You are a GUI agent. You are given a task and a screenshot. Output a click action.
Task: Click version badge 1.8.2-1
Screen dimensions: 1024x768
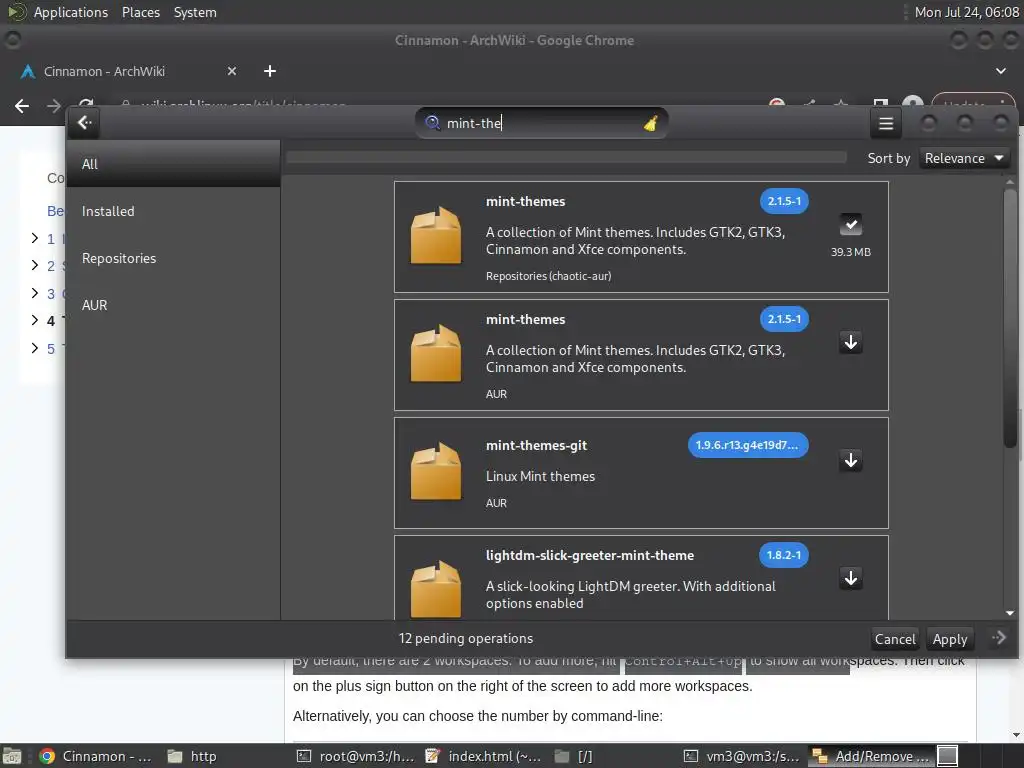pos(783,555)
